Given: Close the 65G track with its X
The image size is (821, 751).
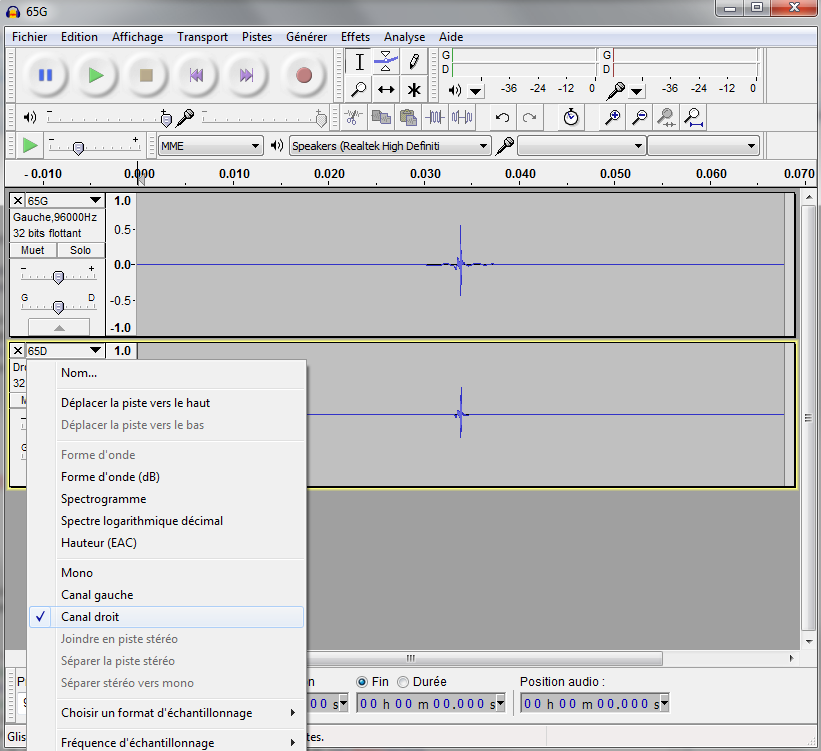Looking at the screenshot, I should [17, 201].
